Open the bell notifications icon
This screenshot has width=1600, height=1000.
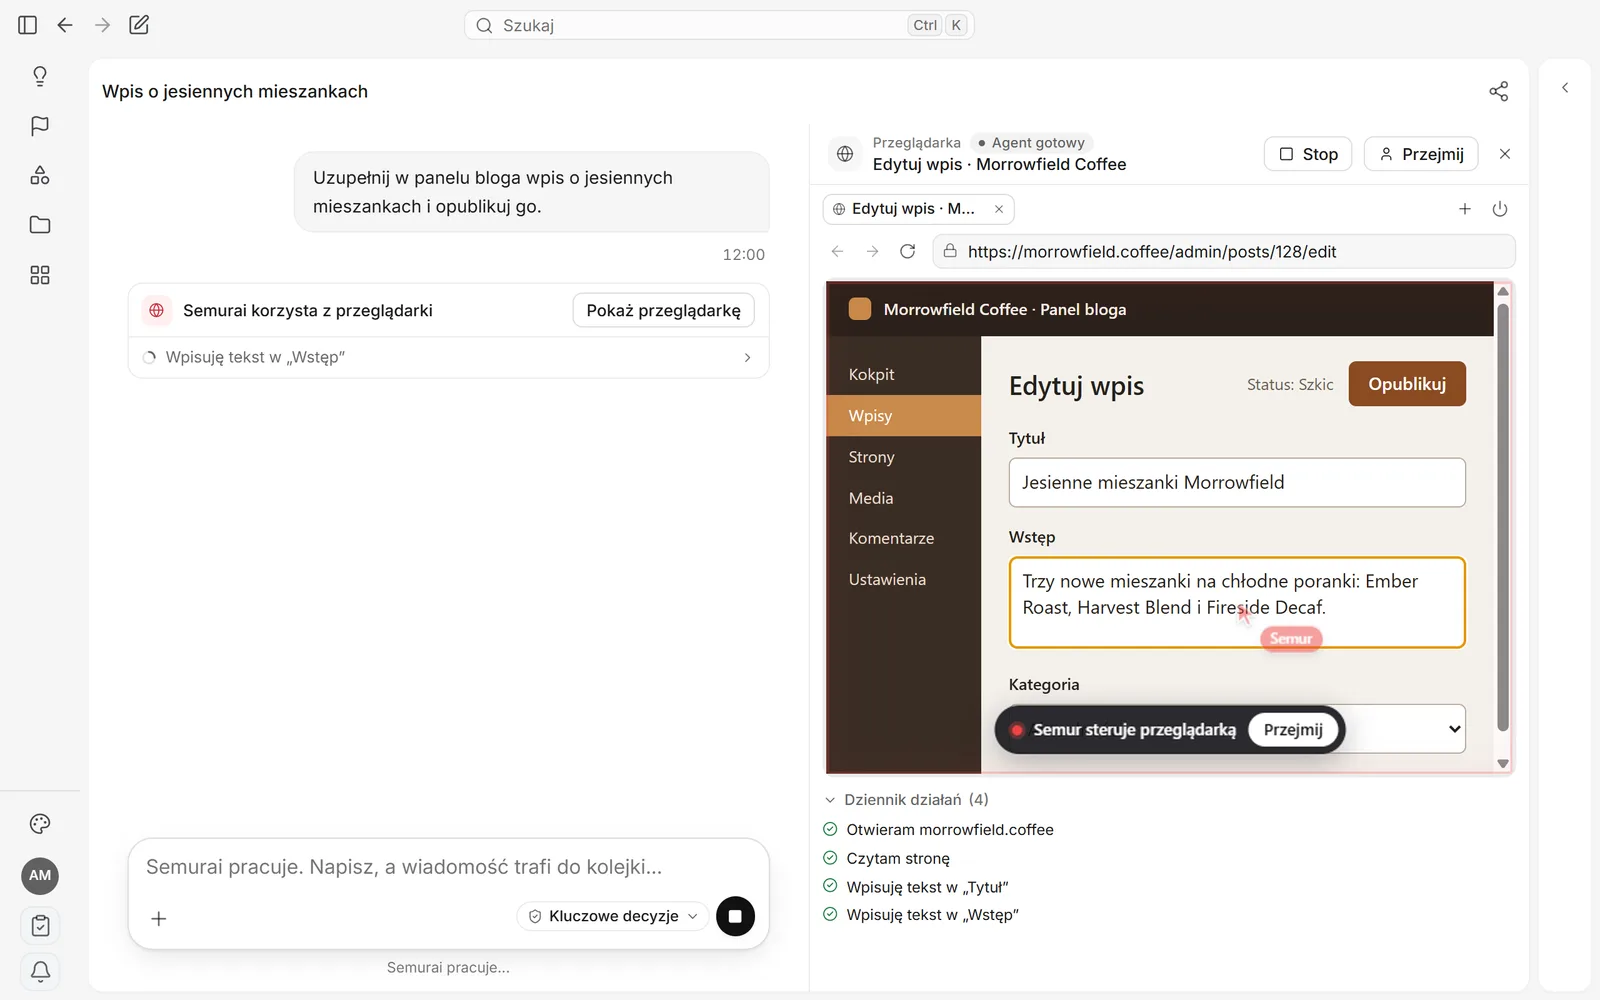click(x=40, y=971)
